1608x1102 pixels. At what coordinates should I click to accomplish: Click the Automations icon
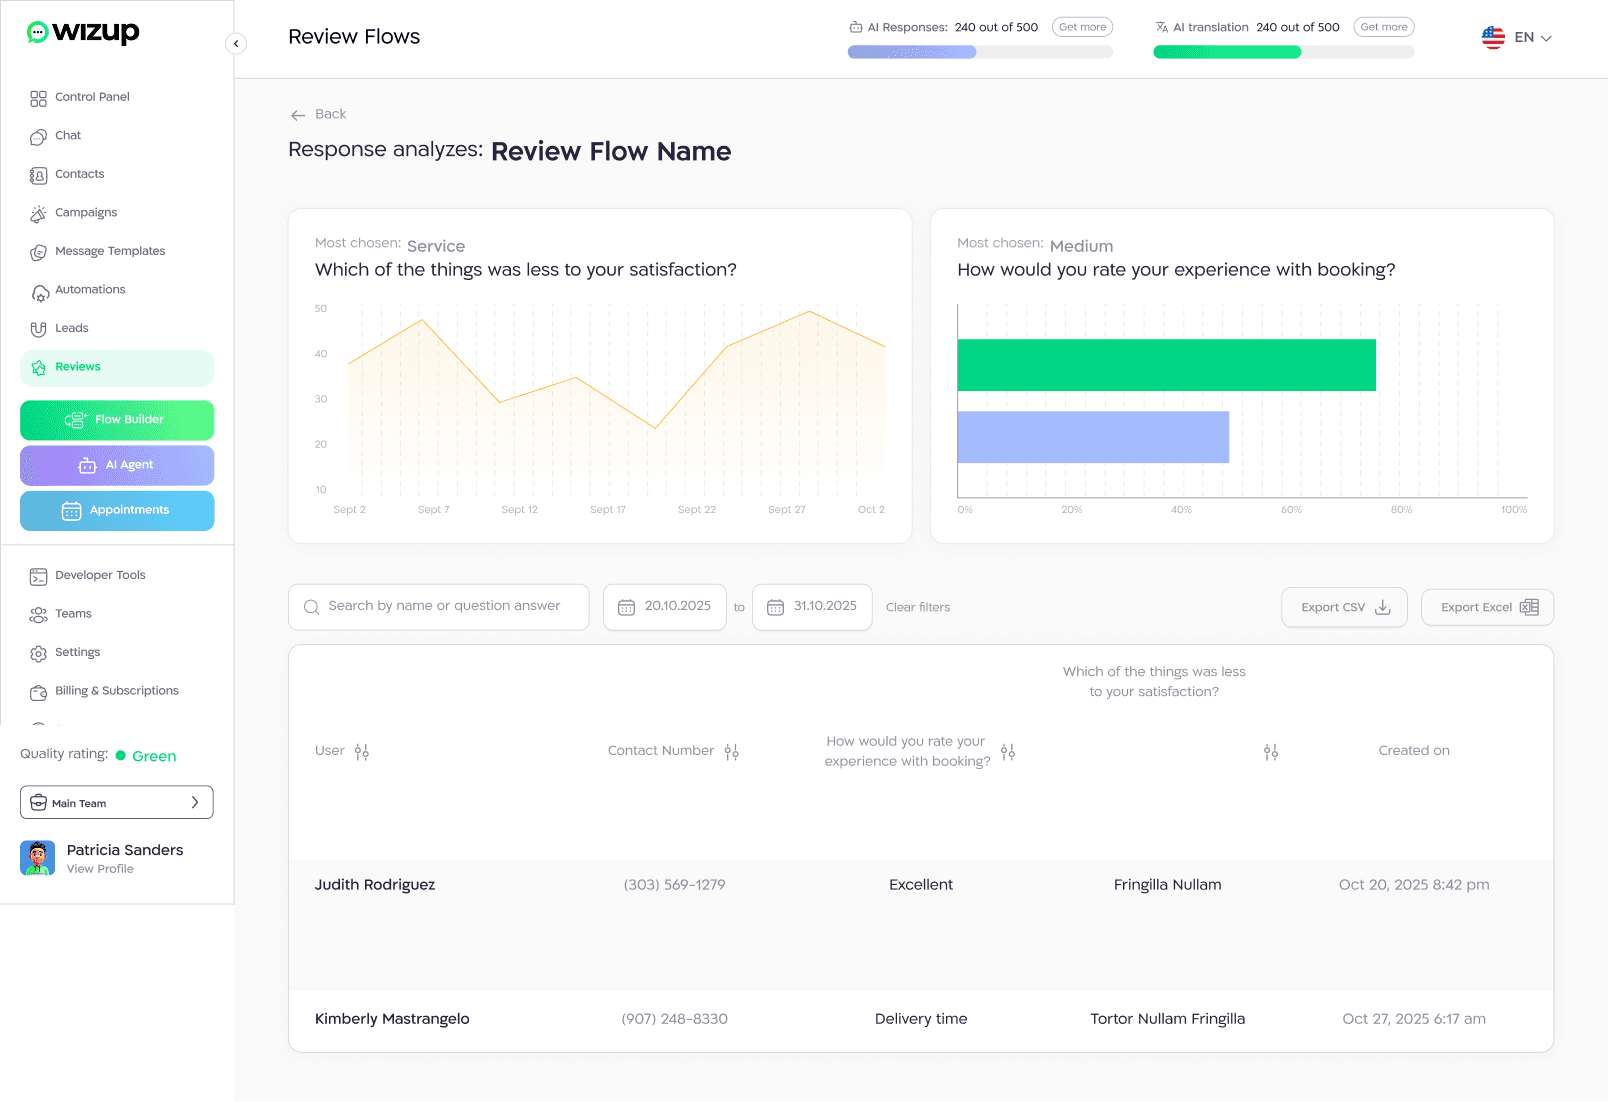coord(38,292)
